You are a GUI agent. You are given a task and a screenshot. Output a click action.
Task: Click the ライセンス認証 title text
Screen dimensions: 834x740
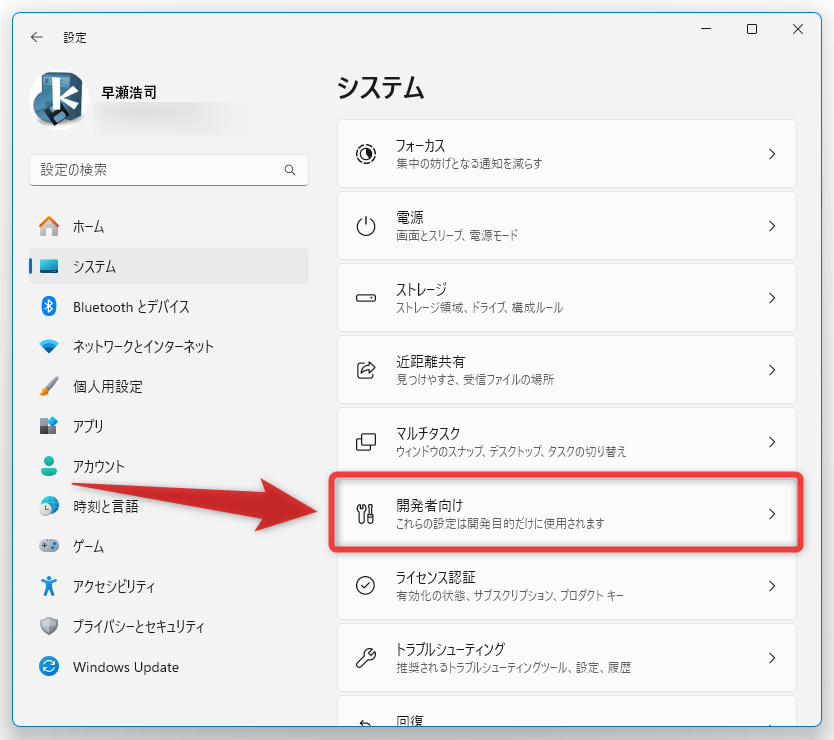pos(436,578)
